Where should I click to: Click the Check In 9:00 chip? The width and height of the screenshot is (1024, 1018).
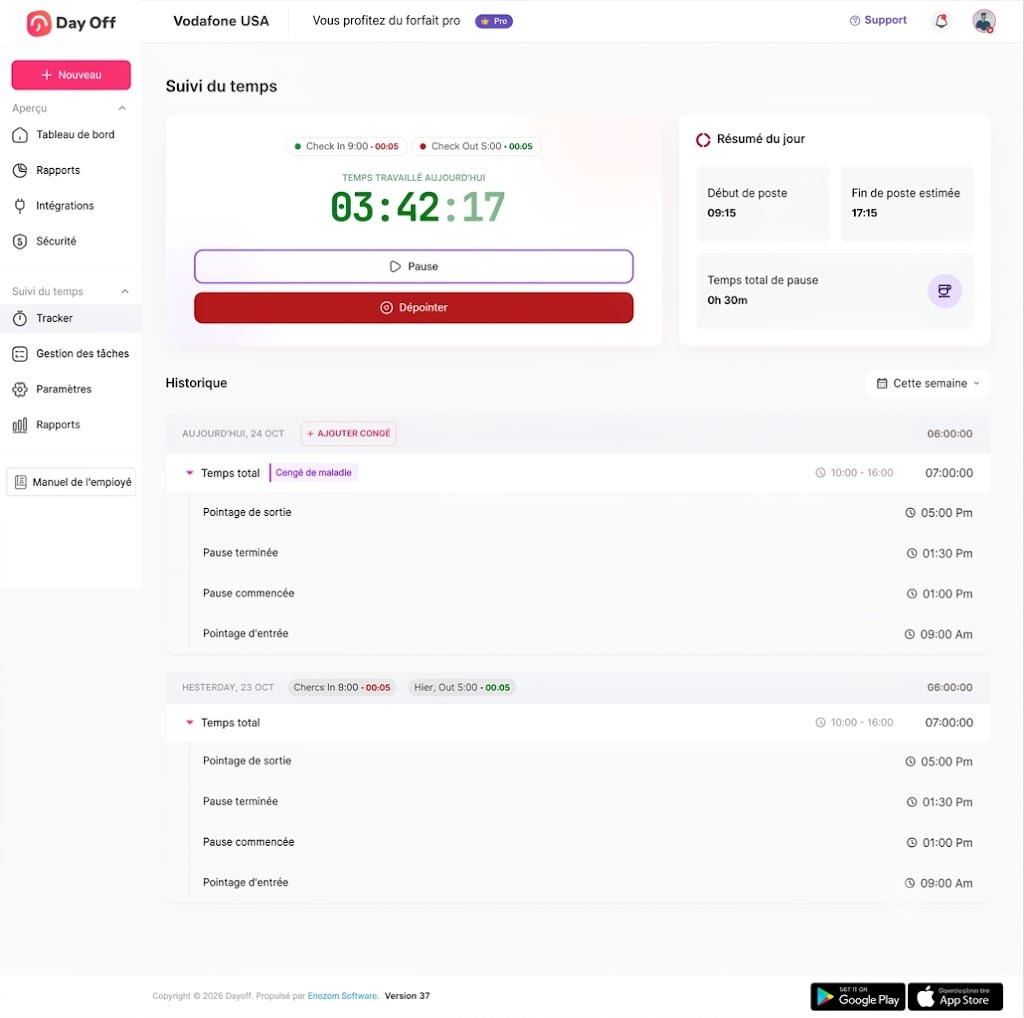point(347,147)
